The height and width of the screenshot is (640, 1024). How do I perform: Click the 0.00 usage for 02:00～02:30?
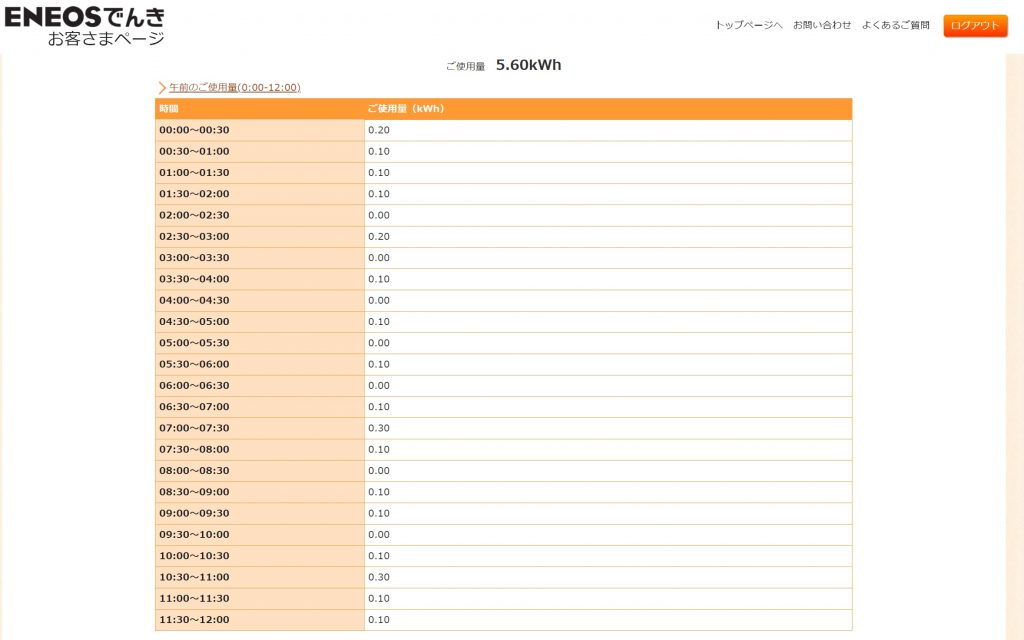point(379,215)
